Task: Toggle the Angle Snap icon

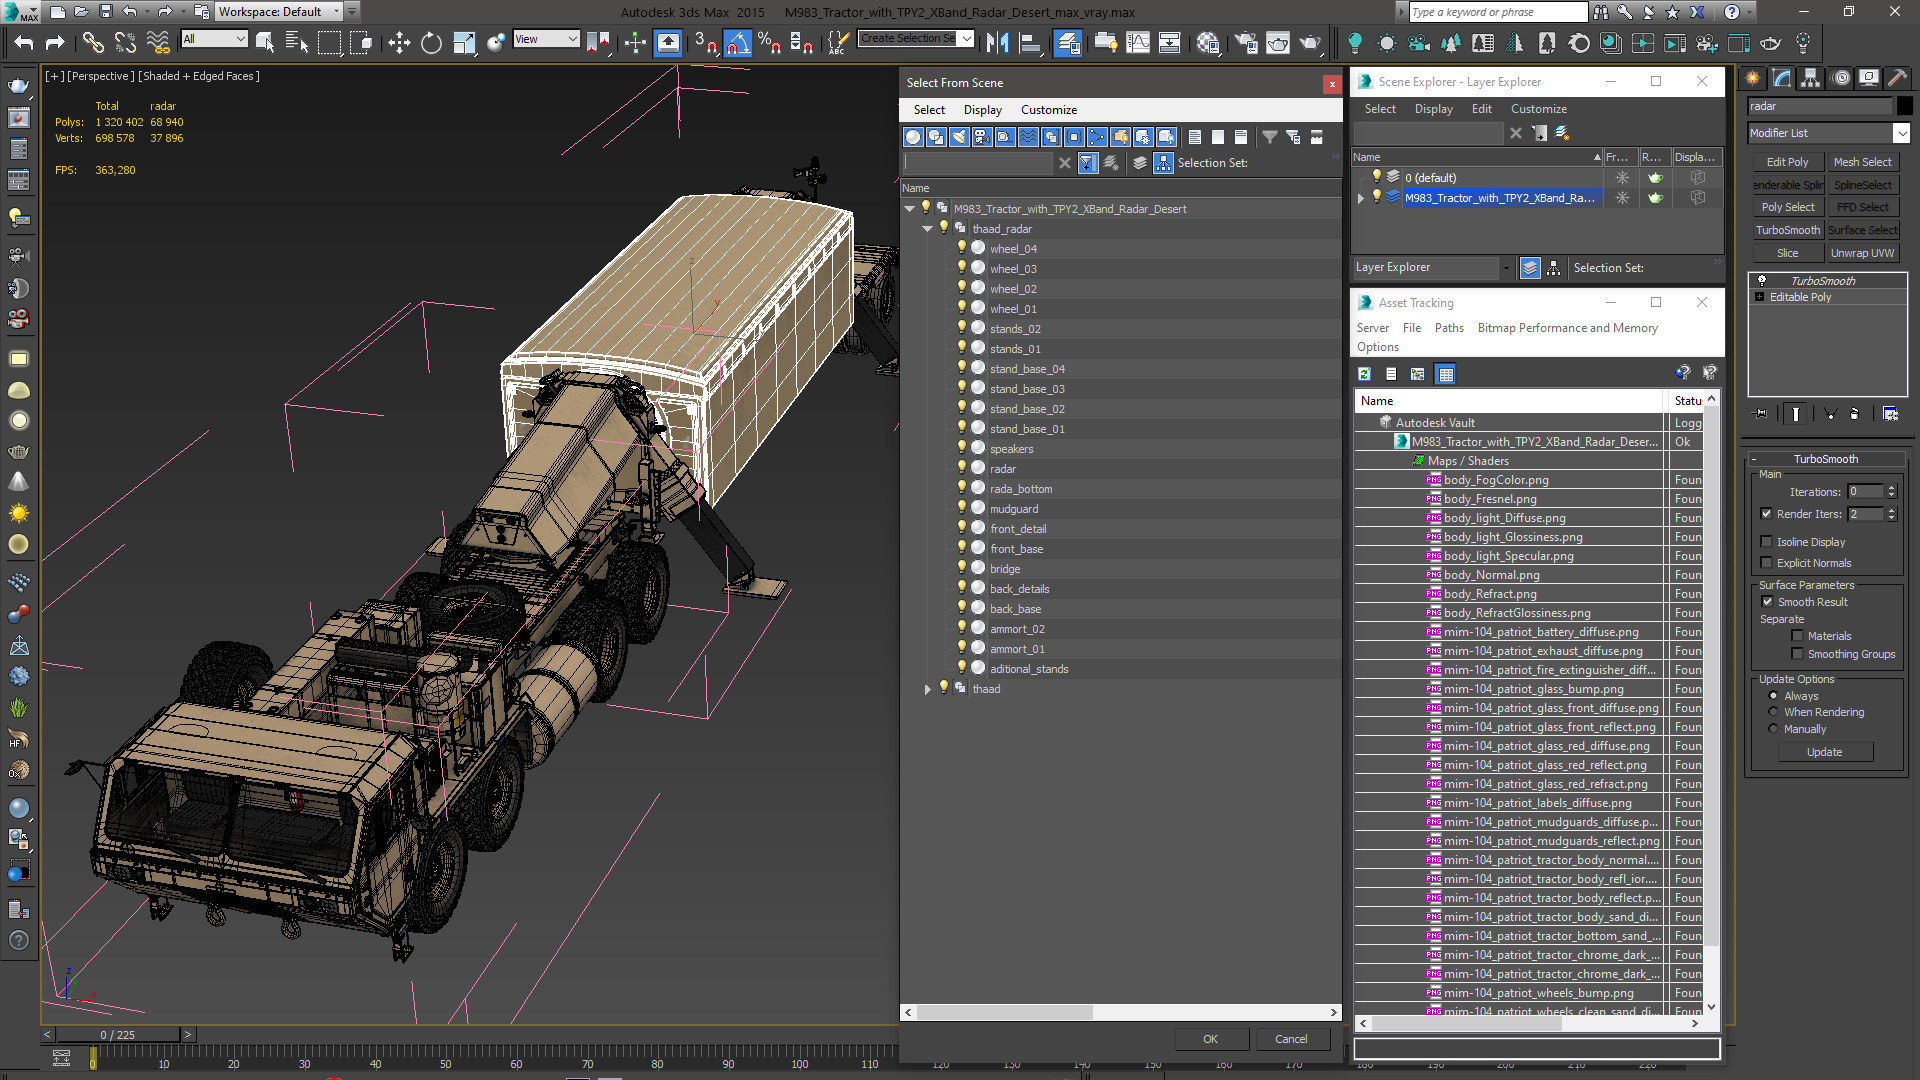Action: pyautogui.click(x=737, y=42)
